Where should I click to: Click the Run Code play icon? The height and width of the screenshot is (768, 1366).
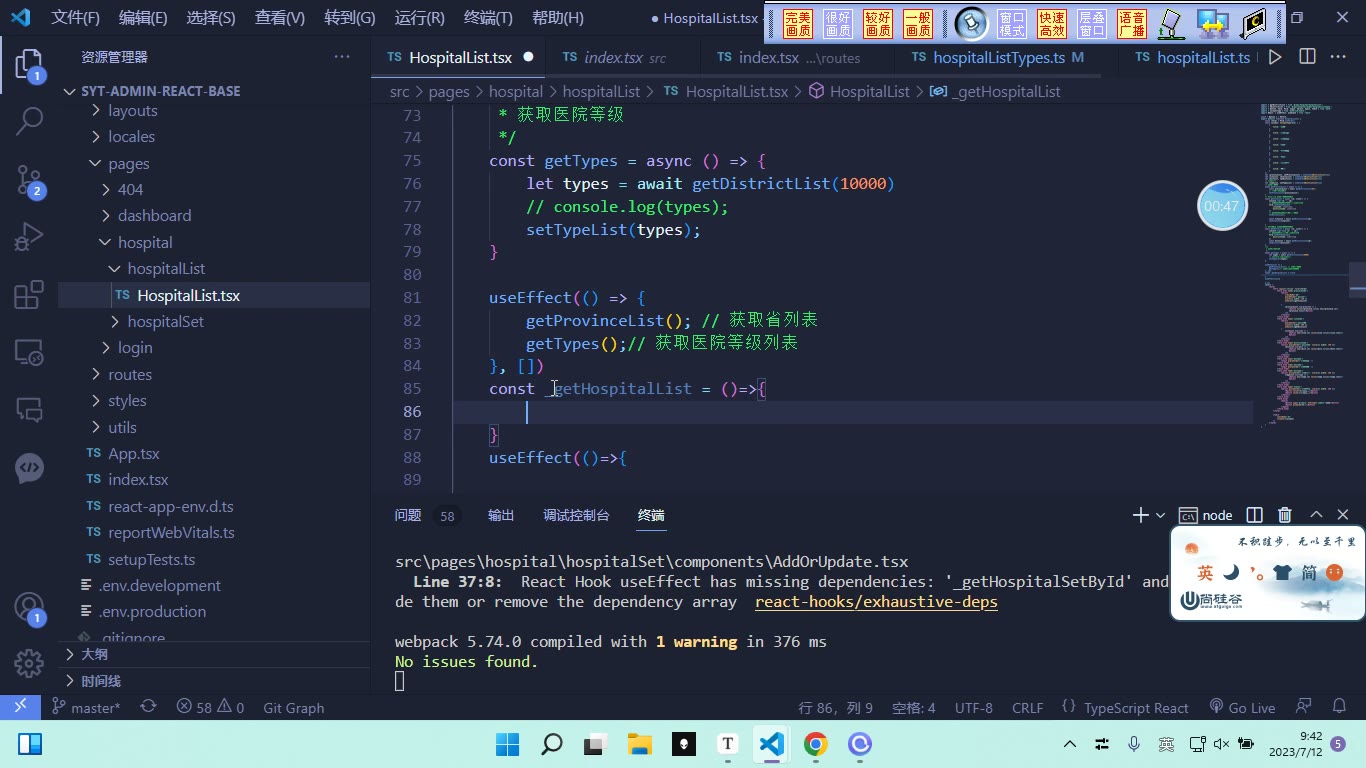(1275, 57)
